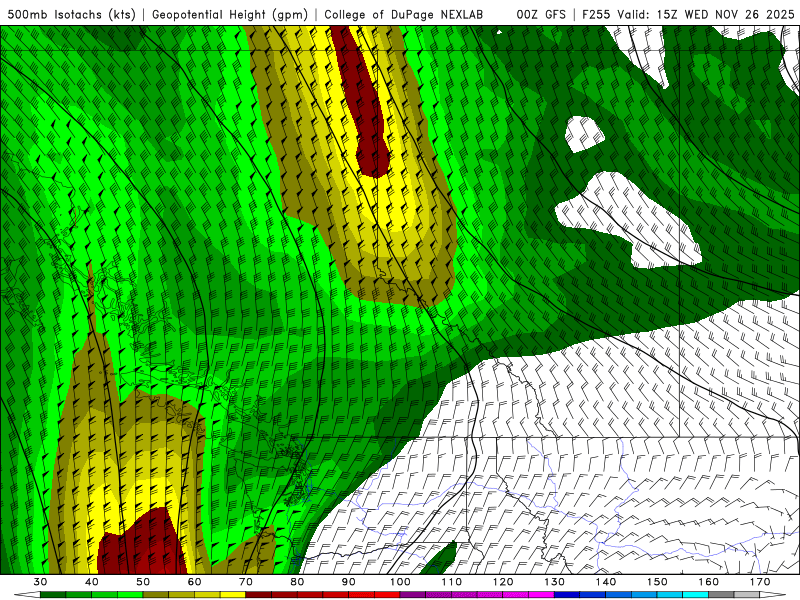Click the 60 label on the color scale

[194, 582]
